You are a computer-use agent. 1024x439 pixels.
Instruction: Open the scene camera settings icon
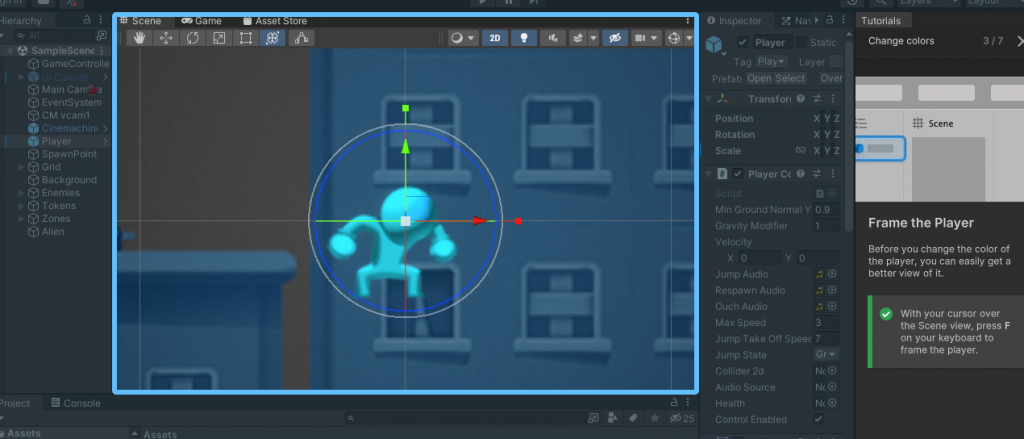[639, 38]
